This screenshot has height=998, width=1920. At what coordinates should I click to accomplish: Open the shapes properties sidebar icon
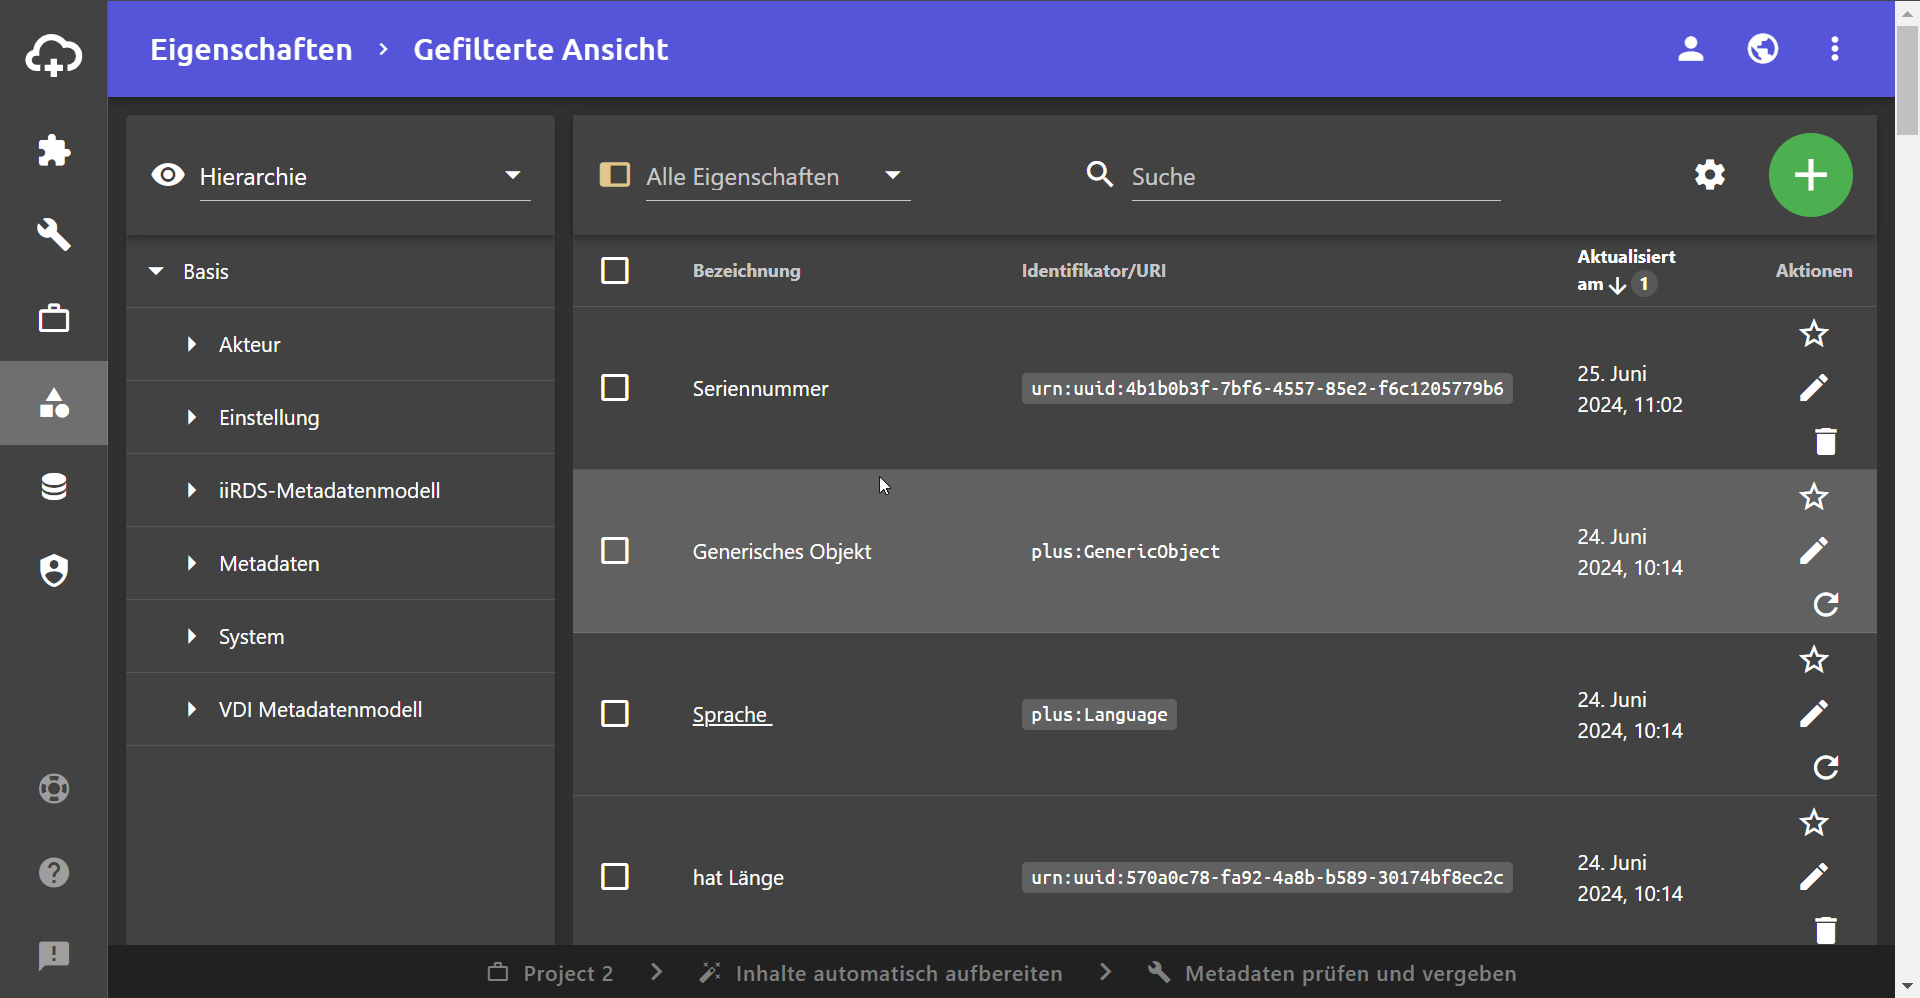[53, 403]
